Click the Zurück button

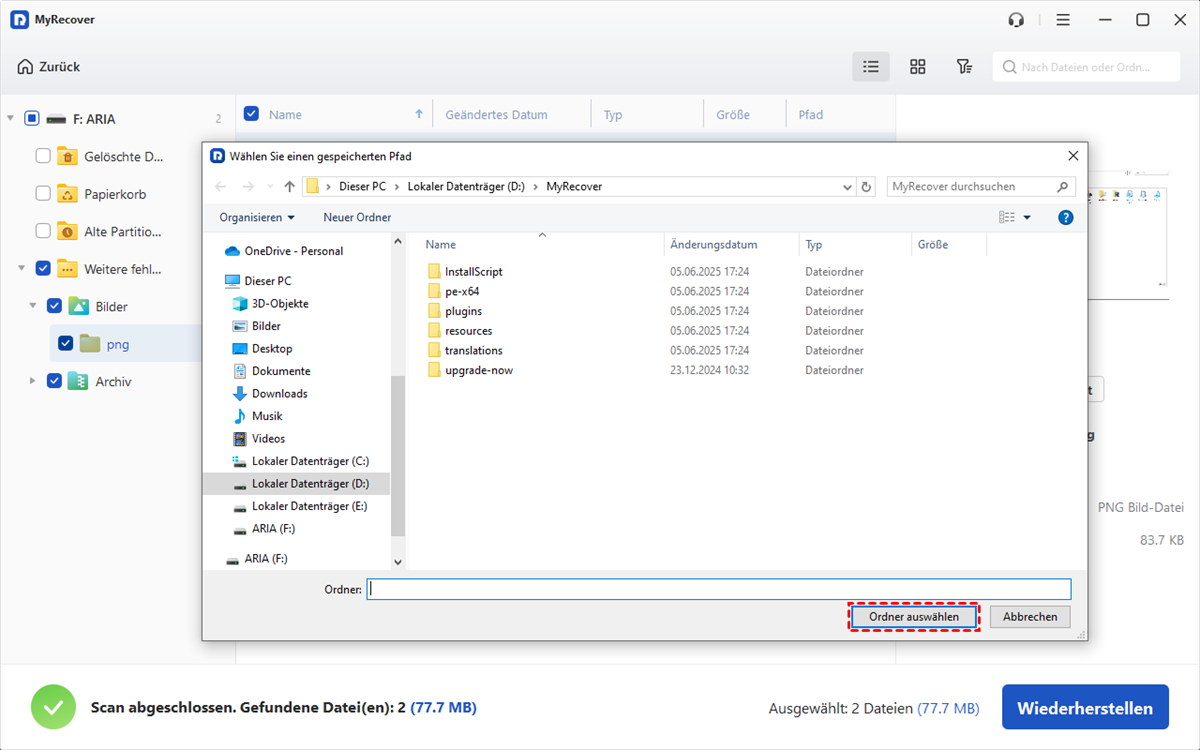48,67
